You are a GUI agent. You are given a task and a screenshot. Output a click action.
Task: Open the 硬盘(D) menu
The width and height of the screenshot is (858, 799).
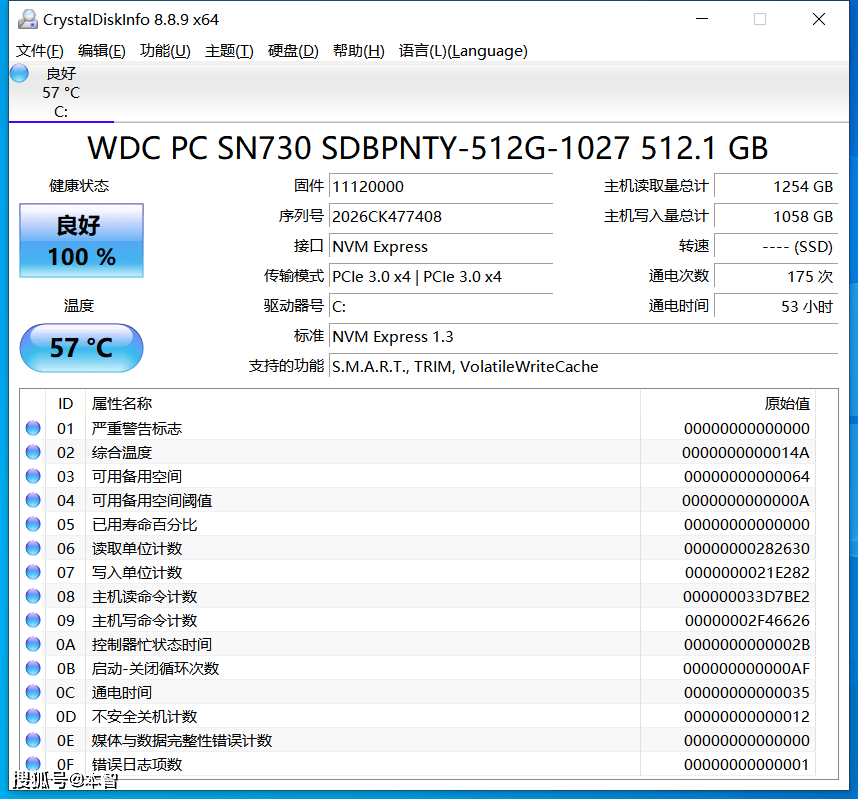pos(293,51)
